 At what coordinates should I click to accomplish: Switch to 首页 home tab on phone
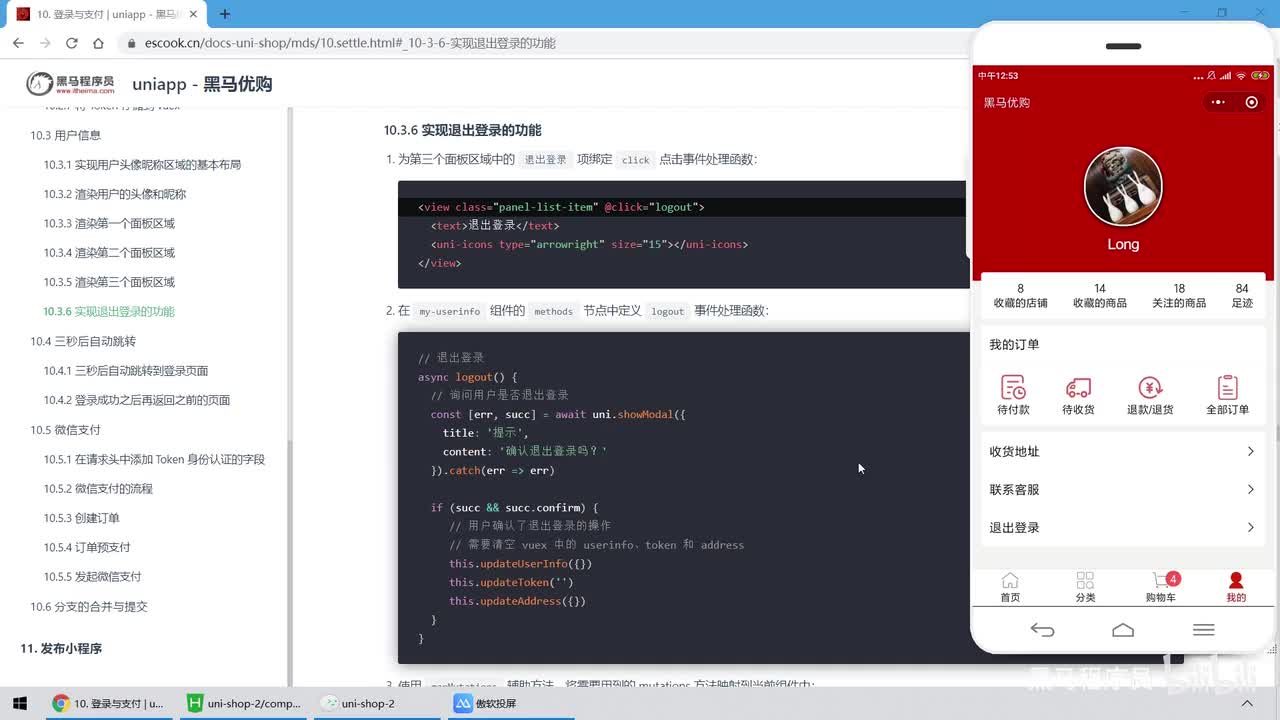[1010, 587]
